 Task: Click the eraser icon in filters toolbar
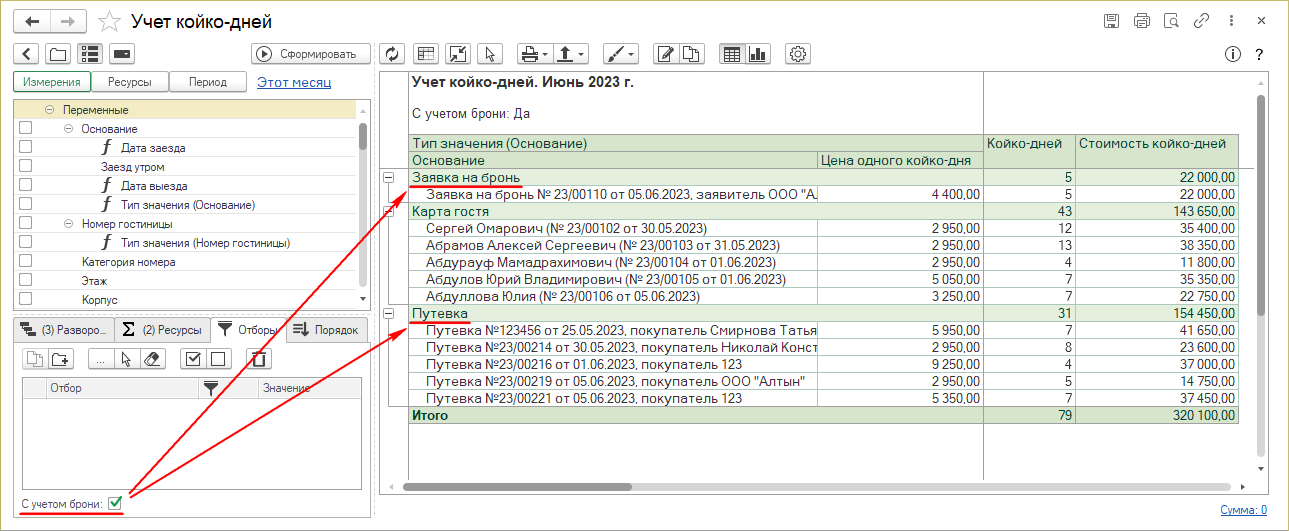(x=153, y=359)
